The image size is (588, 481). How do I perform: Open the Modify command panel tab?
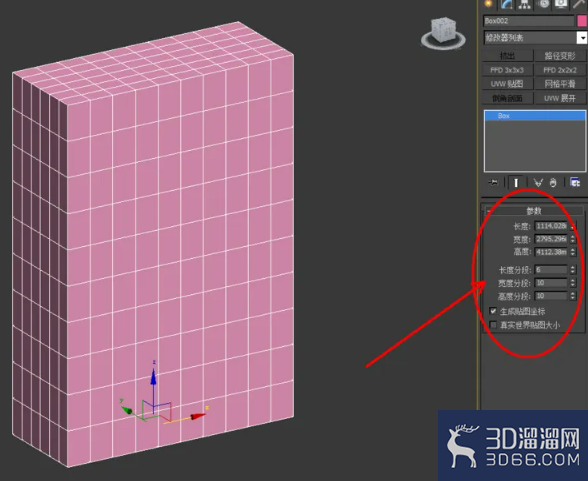pos(506,4)
